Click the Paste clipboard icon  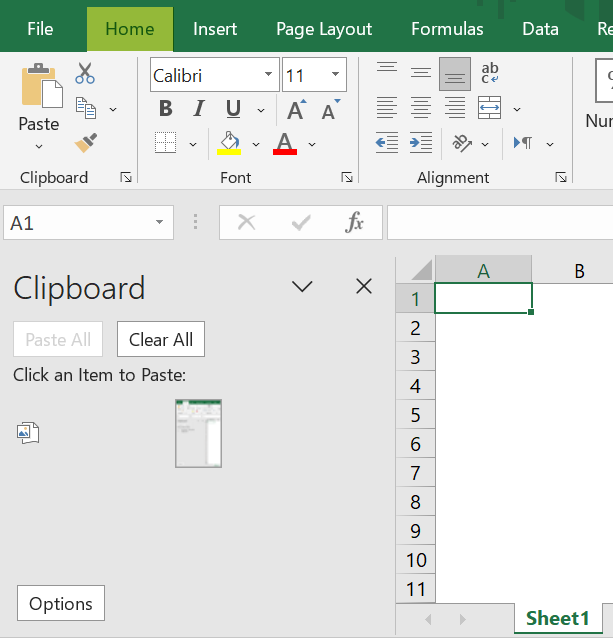click(41, 85)
